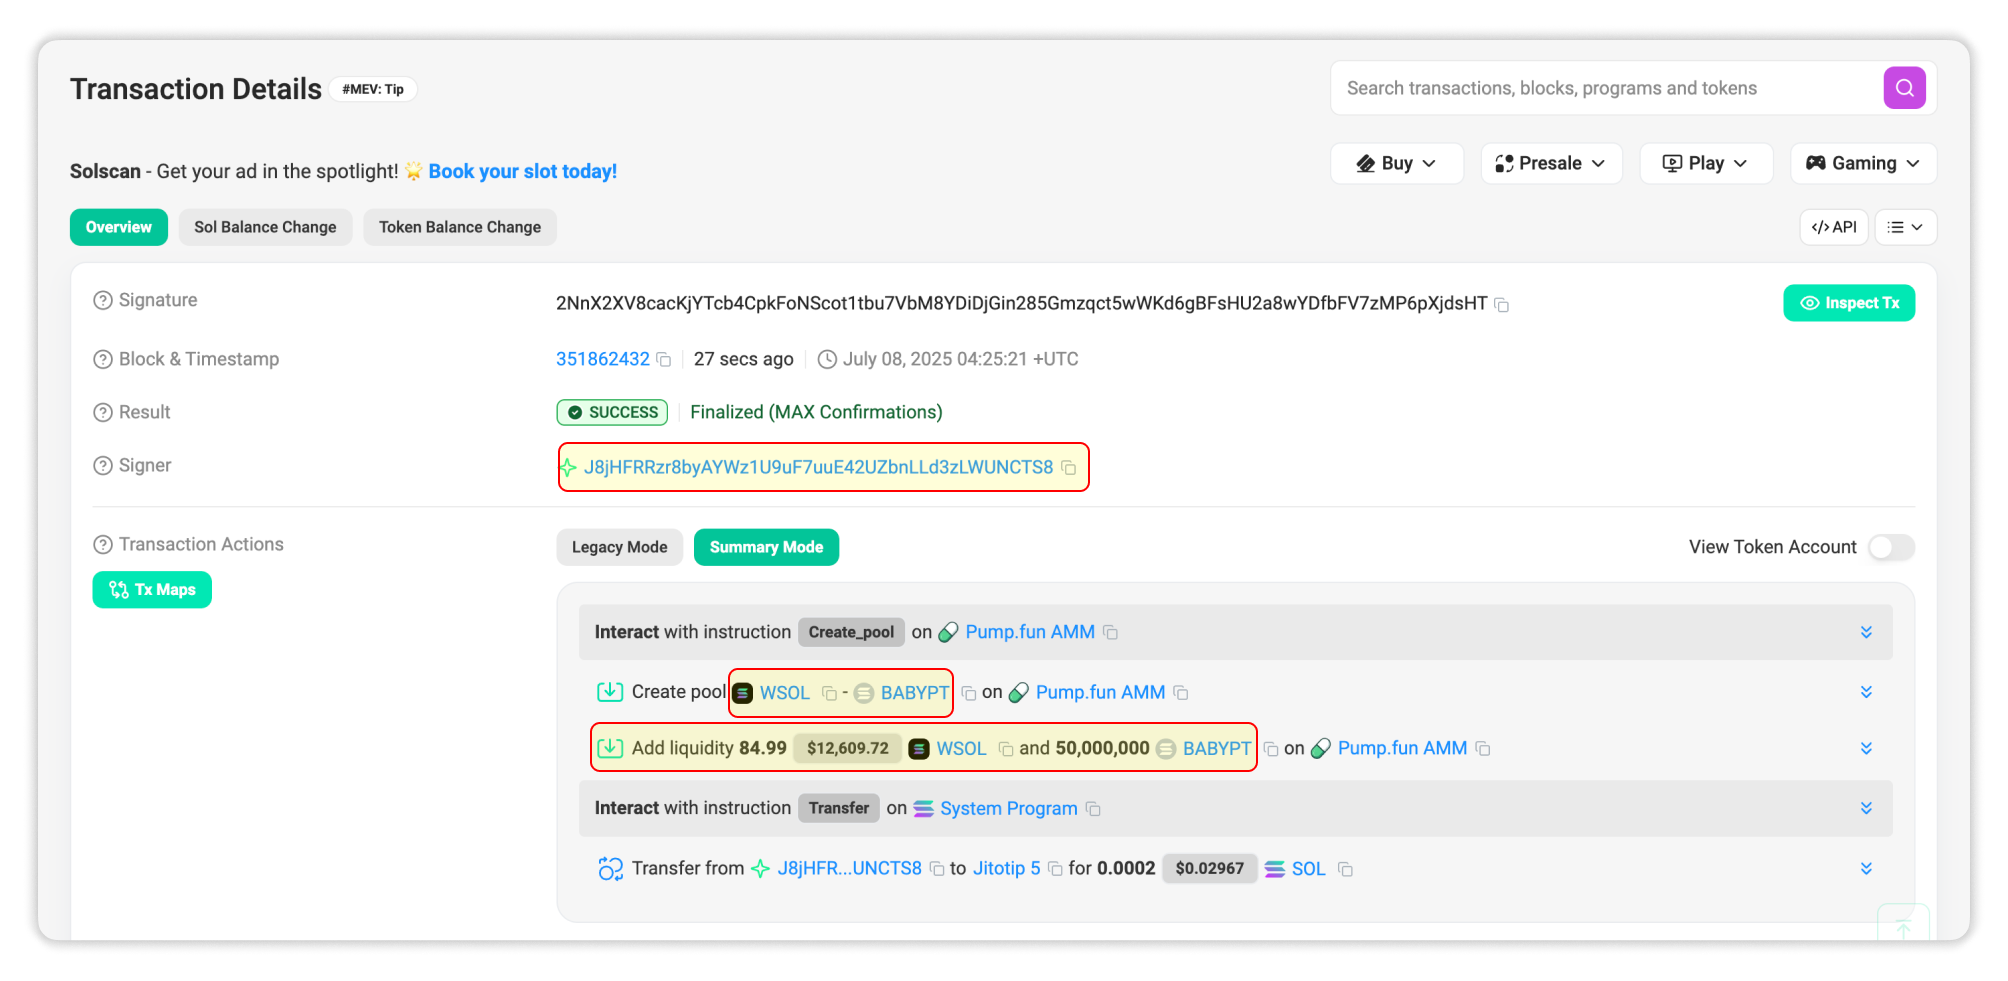This screenshot has width=2008, height=981.
Task: Copy the signer address
Action: point(1069,468)
